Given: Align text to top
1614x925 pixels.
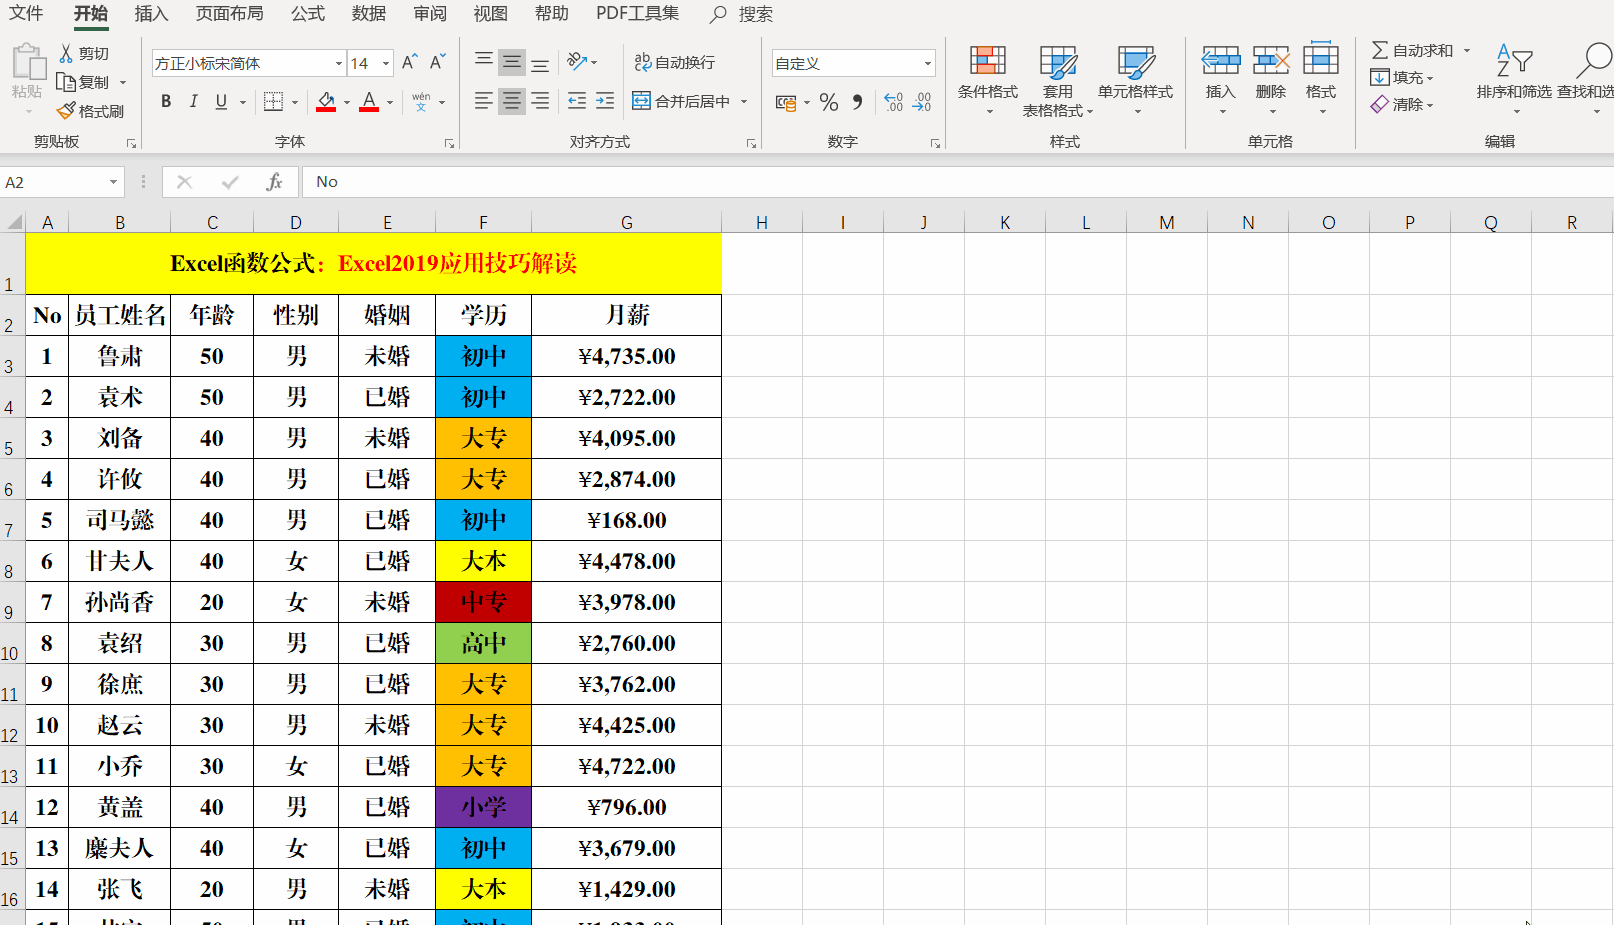Looking at the screenshot, I should (484, 62).
